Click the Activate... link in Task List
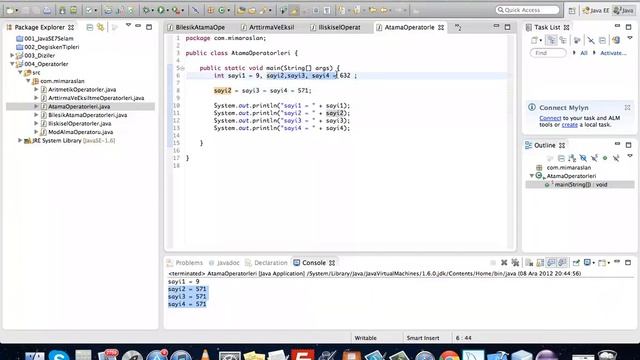640x360 pixels. (613, 53)
